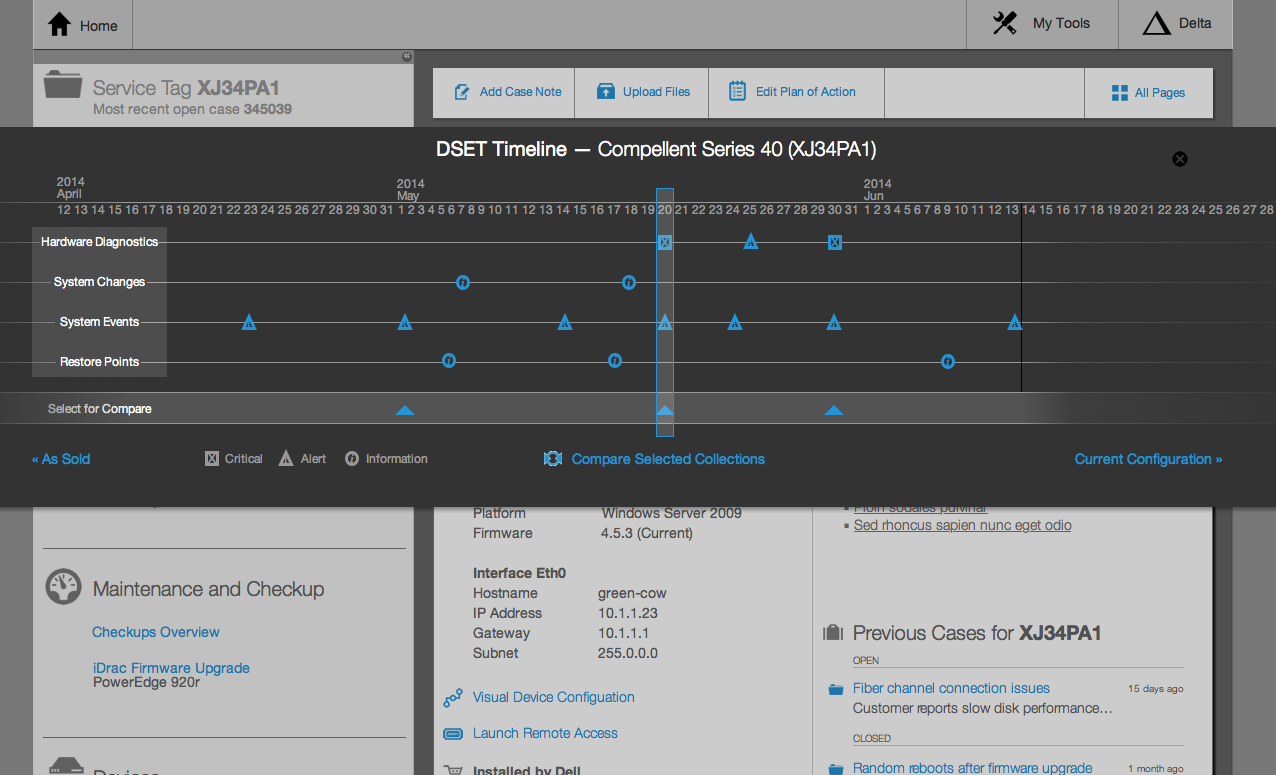Open Visual Device Configuration link

tap(553, 697)
